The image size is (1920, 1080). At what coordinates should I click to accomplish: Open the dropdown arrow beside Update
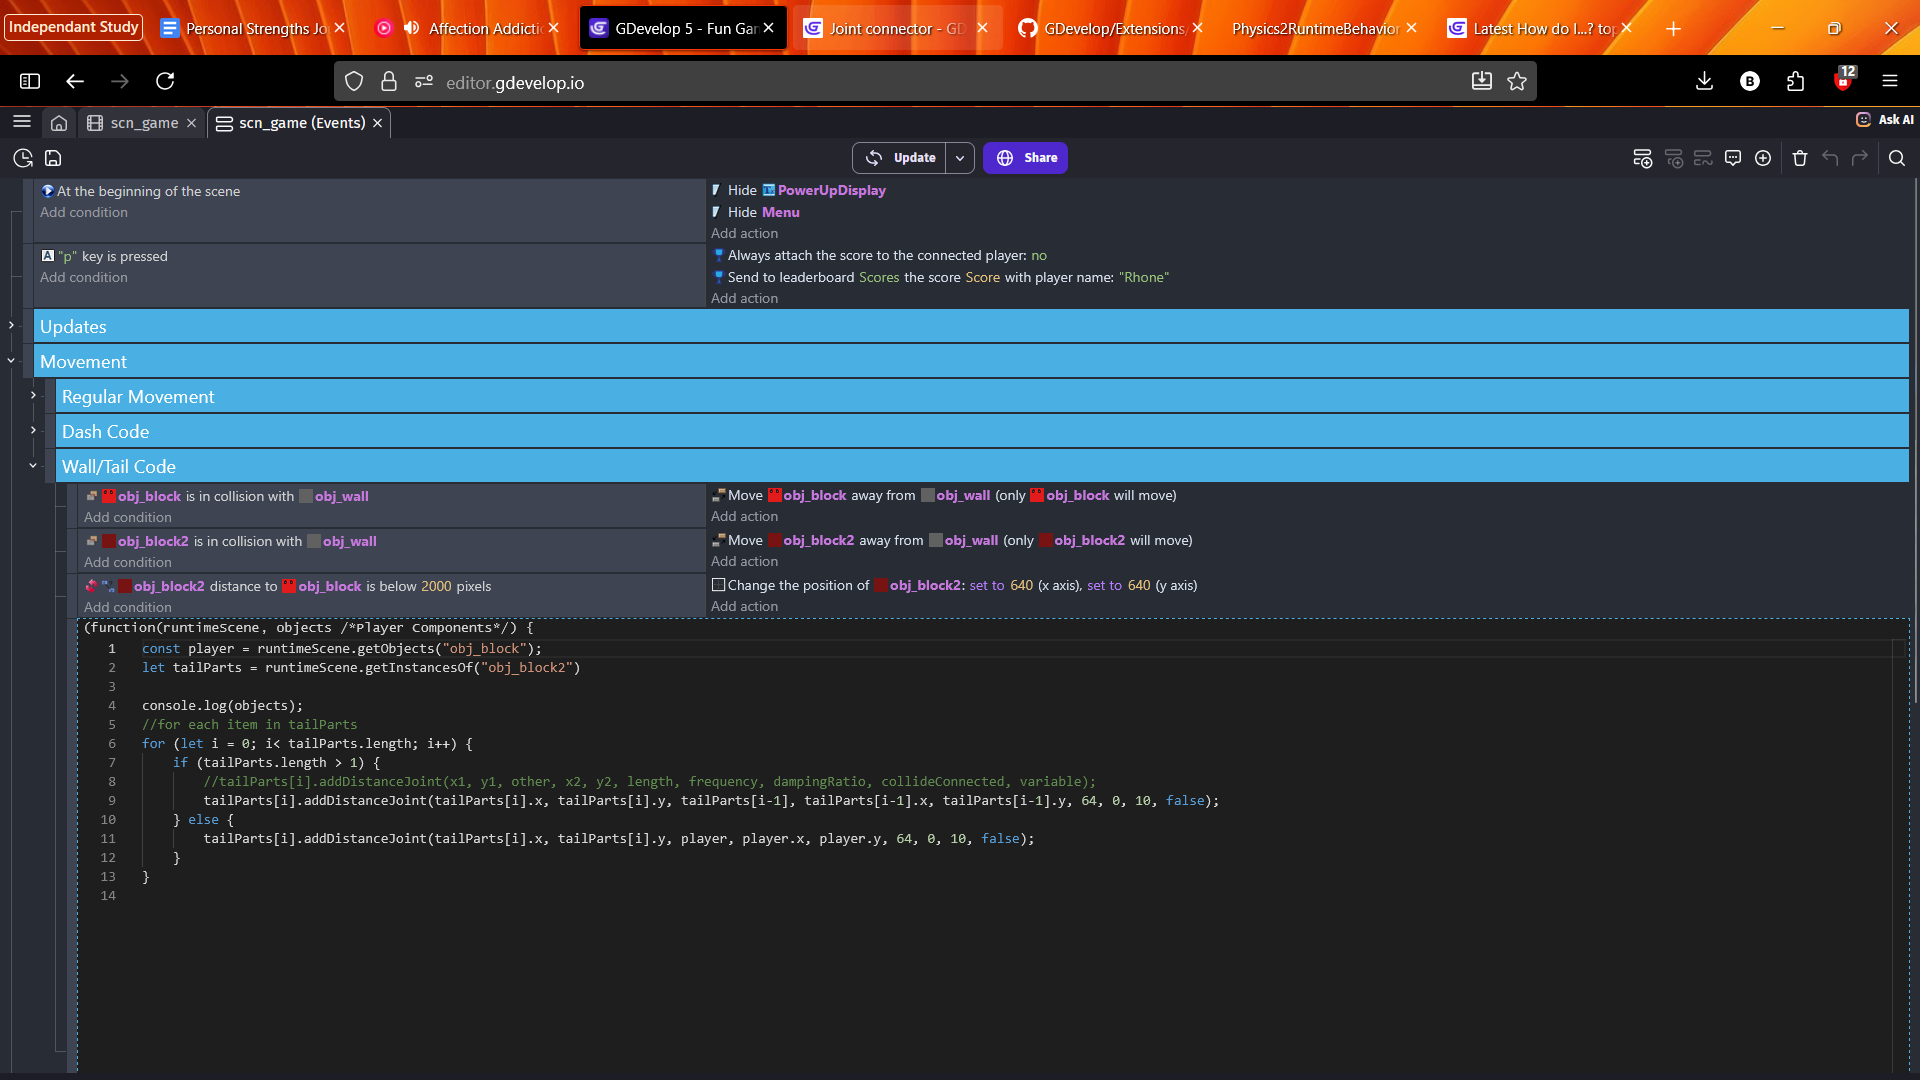pos(960,158)
